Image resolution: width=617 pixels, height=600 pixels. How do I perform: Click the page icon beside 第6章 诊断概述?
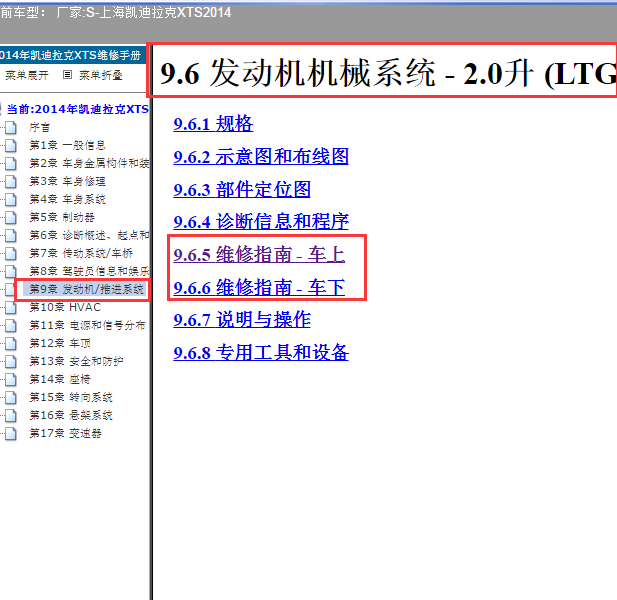point(11,235)
